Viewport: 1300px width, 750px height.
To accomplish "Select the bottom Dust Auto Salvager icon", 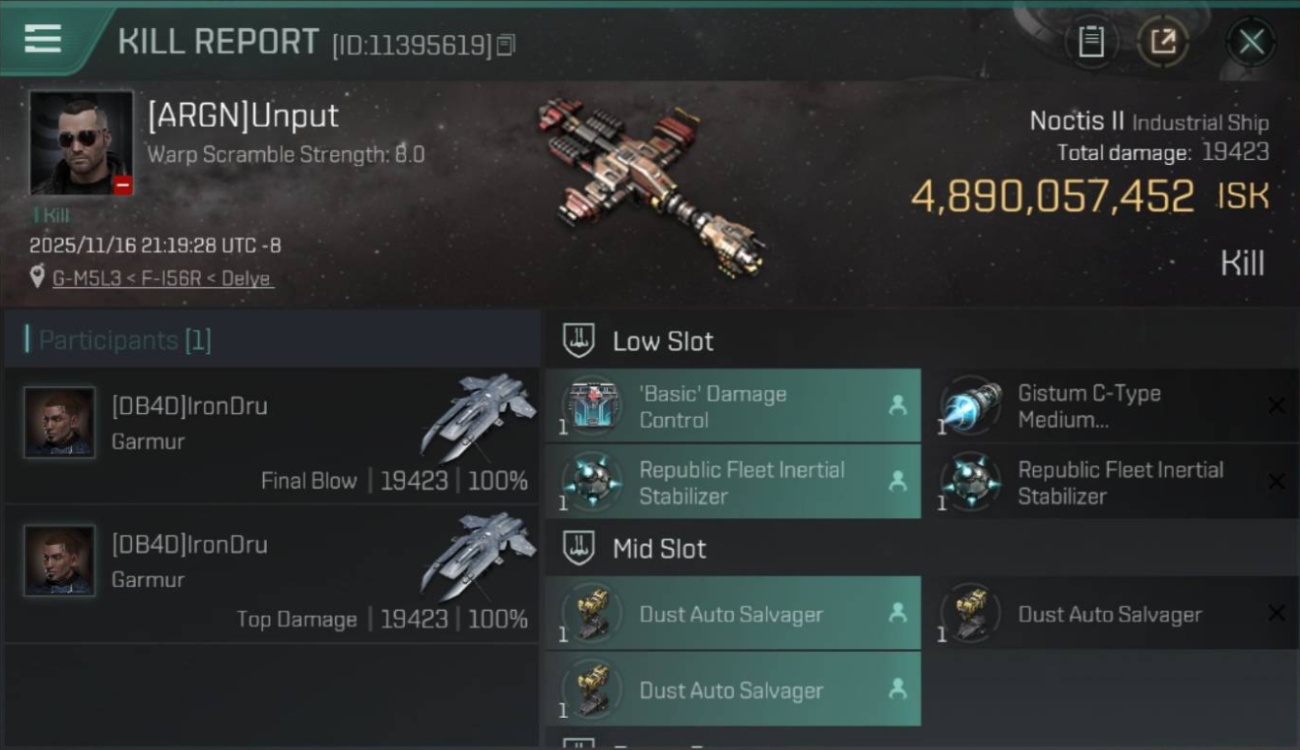I will tap(590, 690).
